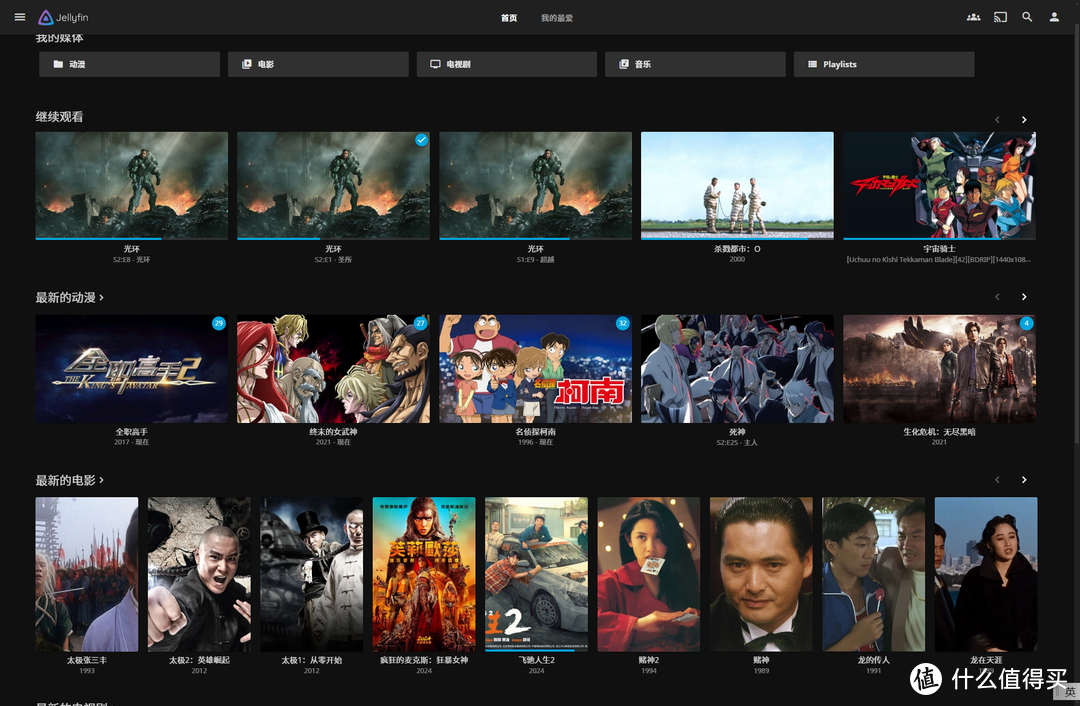Open the hamburger main menu
The image size is (1080, 706).
(19, 17)
